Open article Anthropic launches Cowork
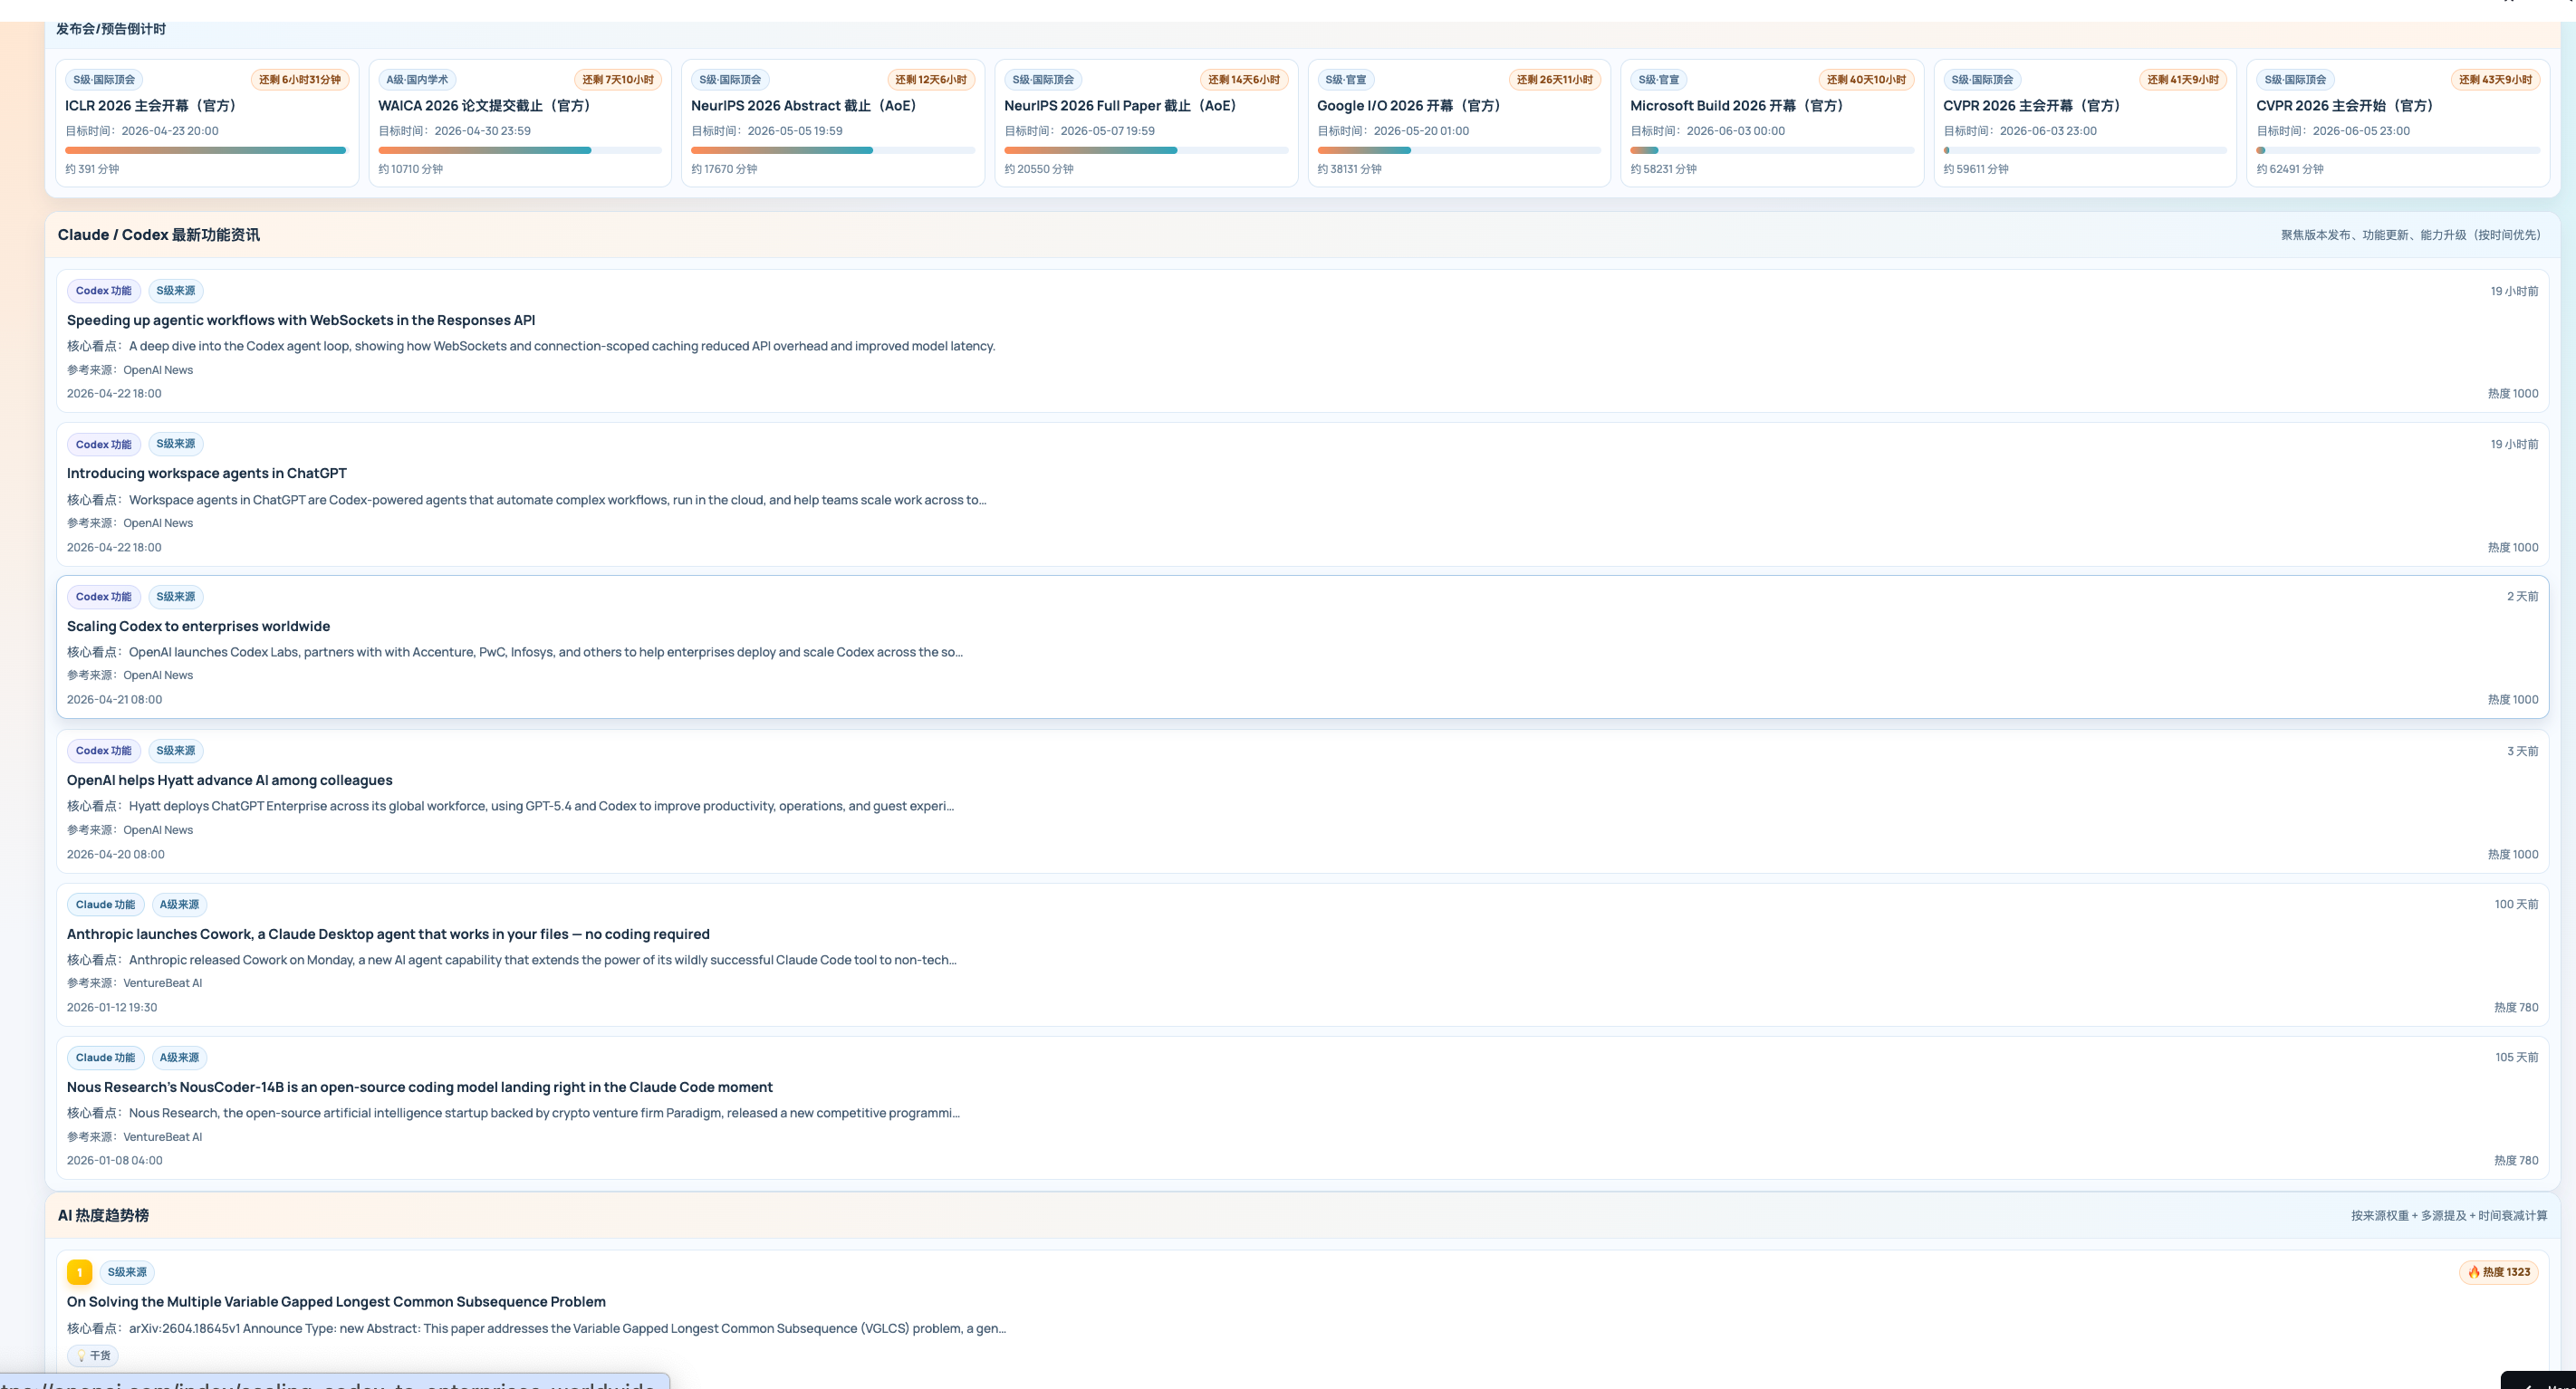The image size is (2576, 1389). (x=388, y=934)
